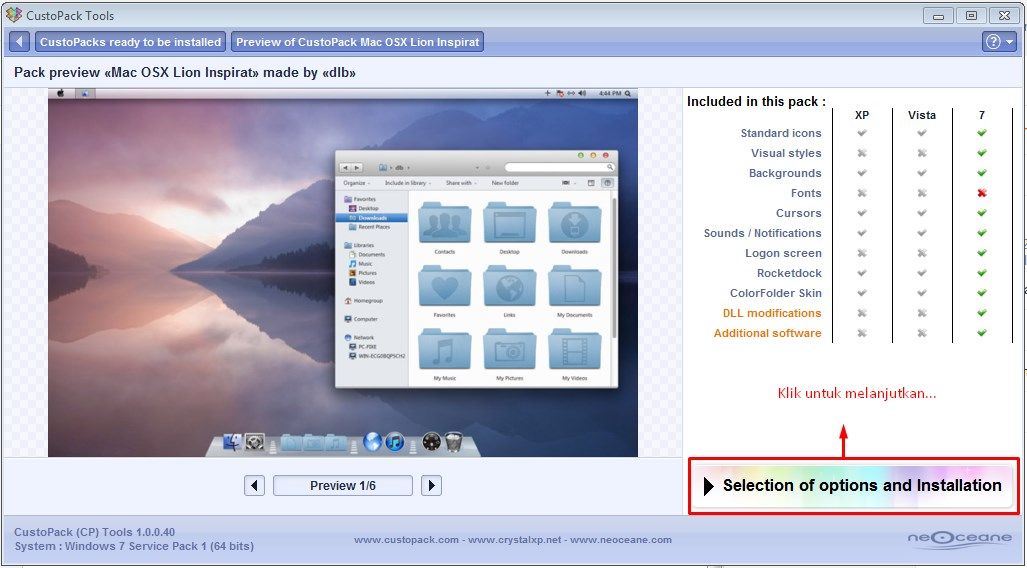Click the green check for DLL modifications under 7

(x=982, y=313)
